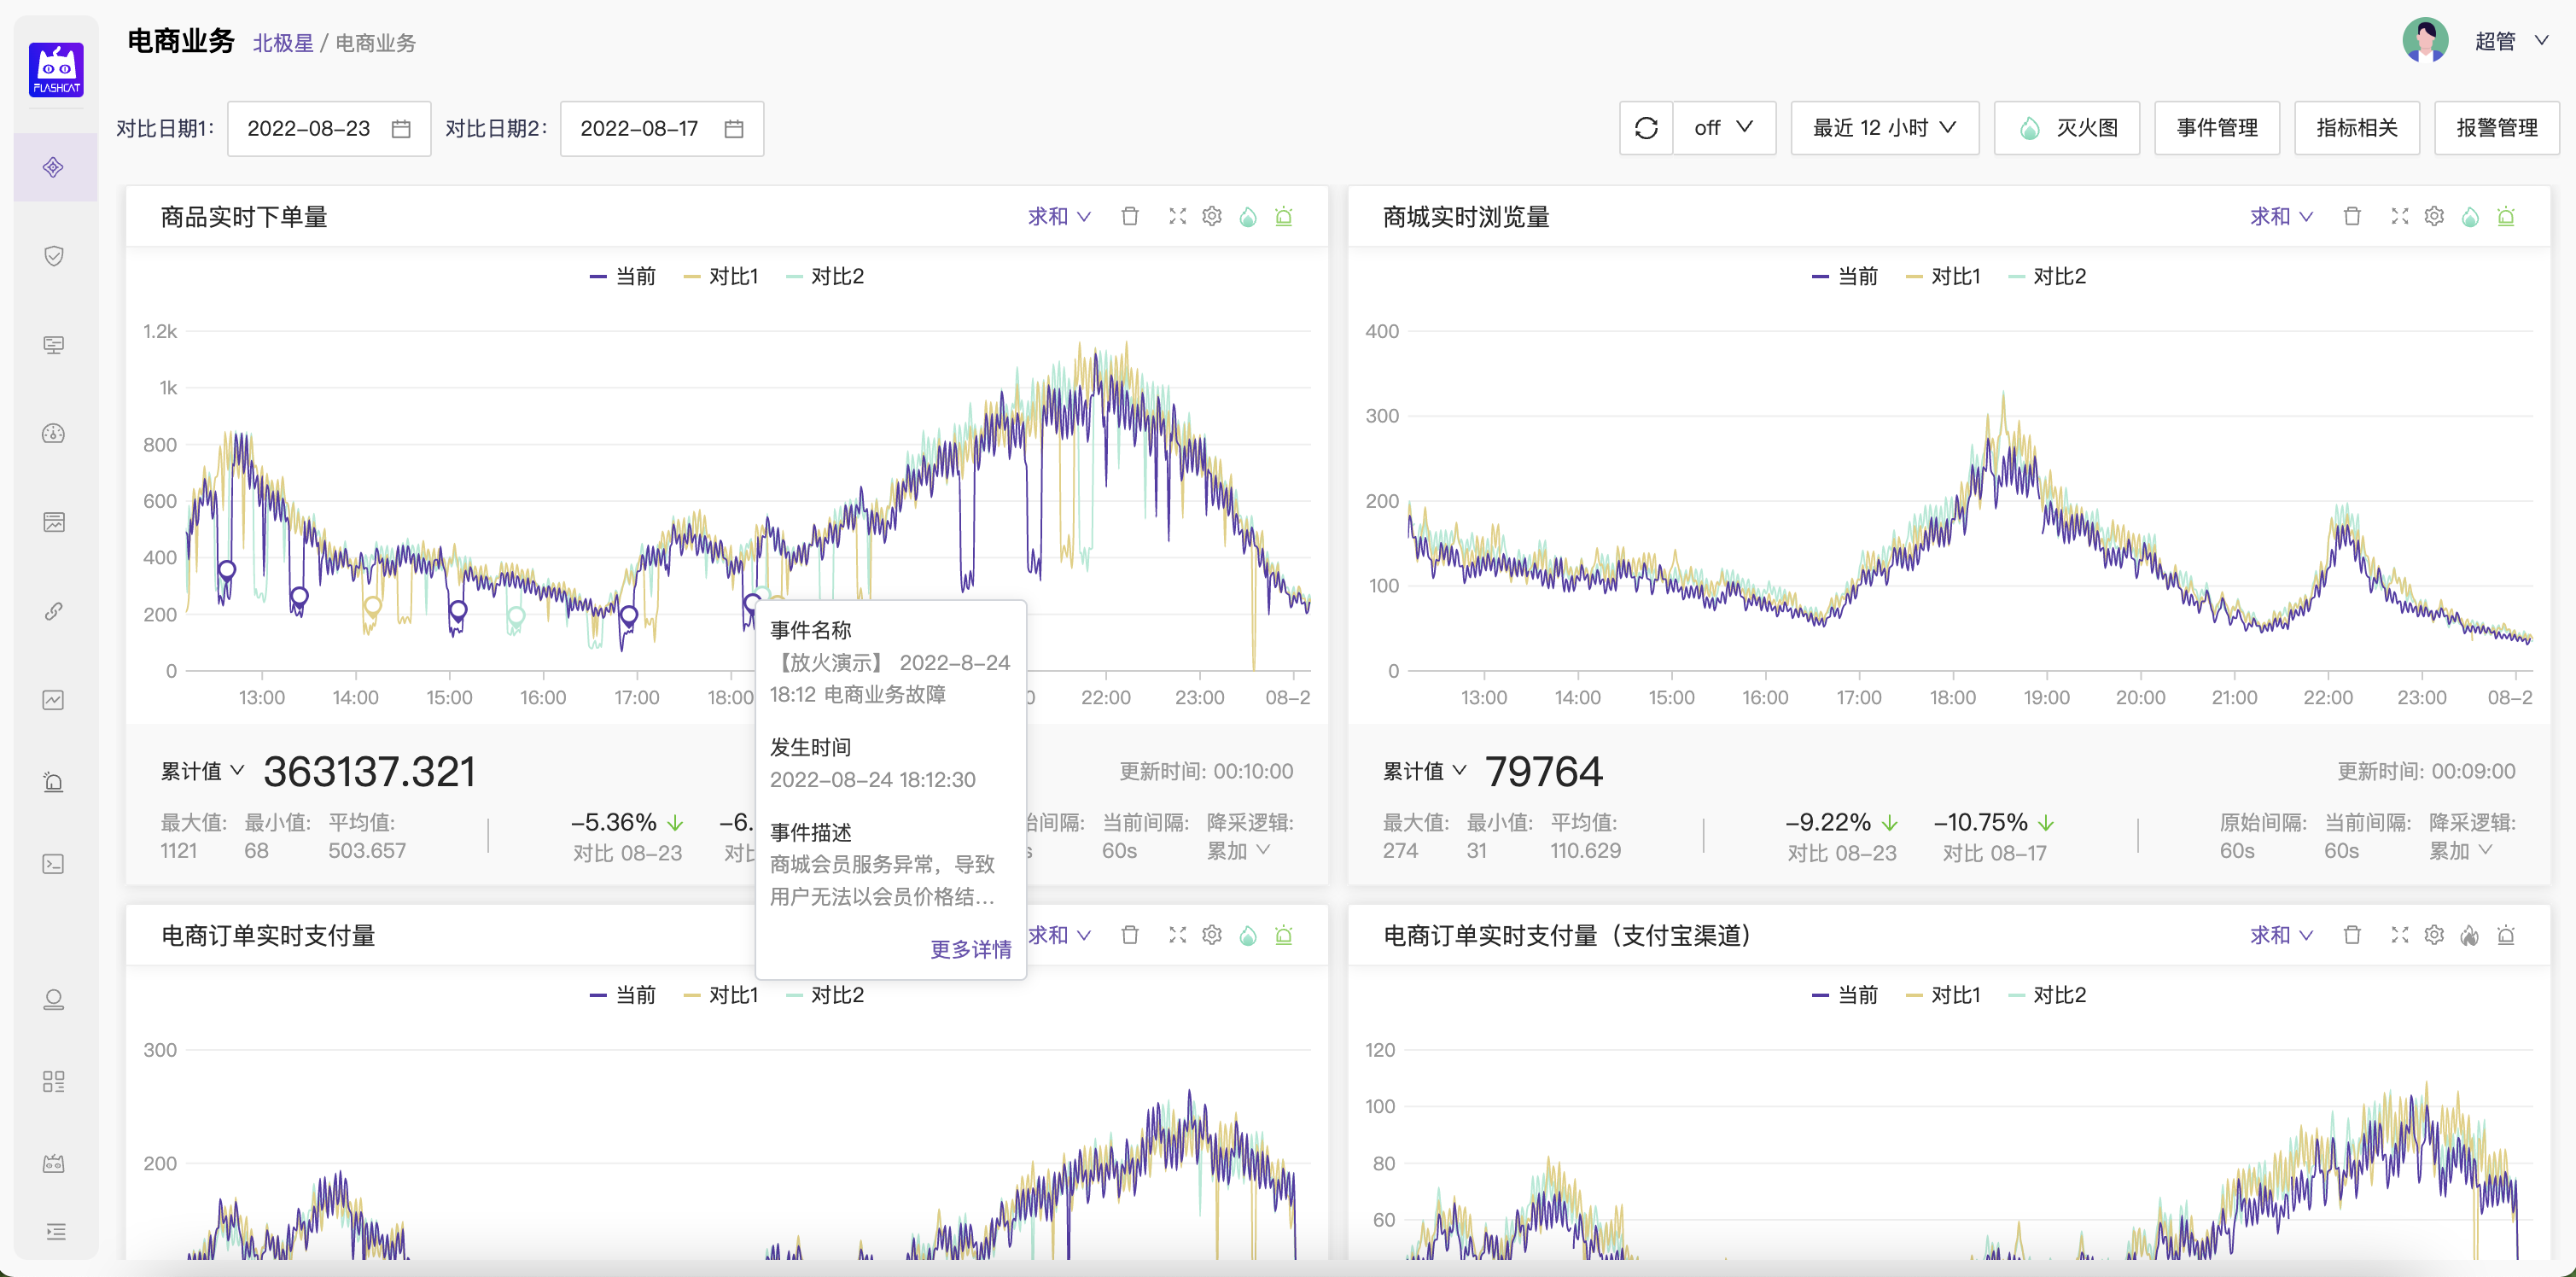
Task: Select the dashboard speedometer icon in sidebar
Action: pyautogui.click(x=54, y=434)
